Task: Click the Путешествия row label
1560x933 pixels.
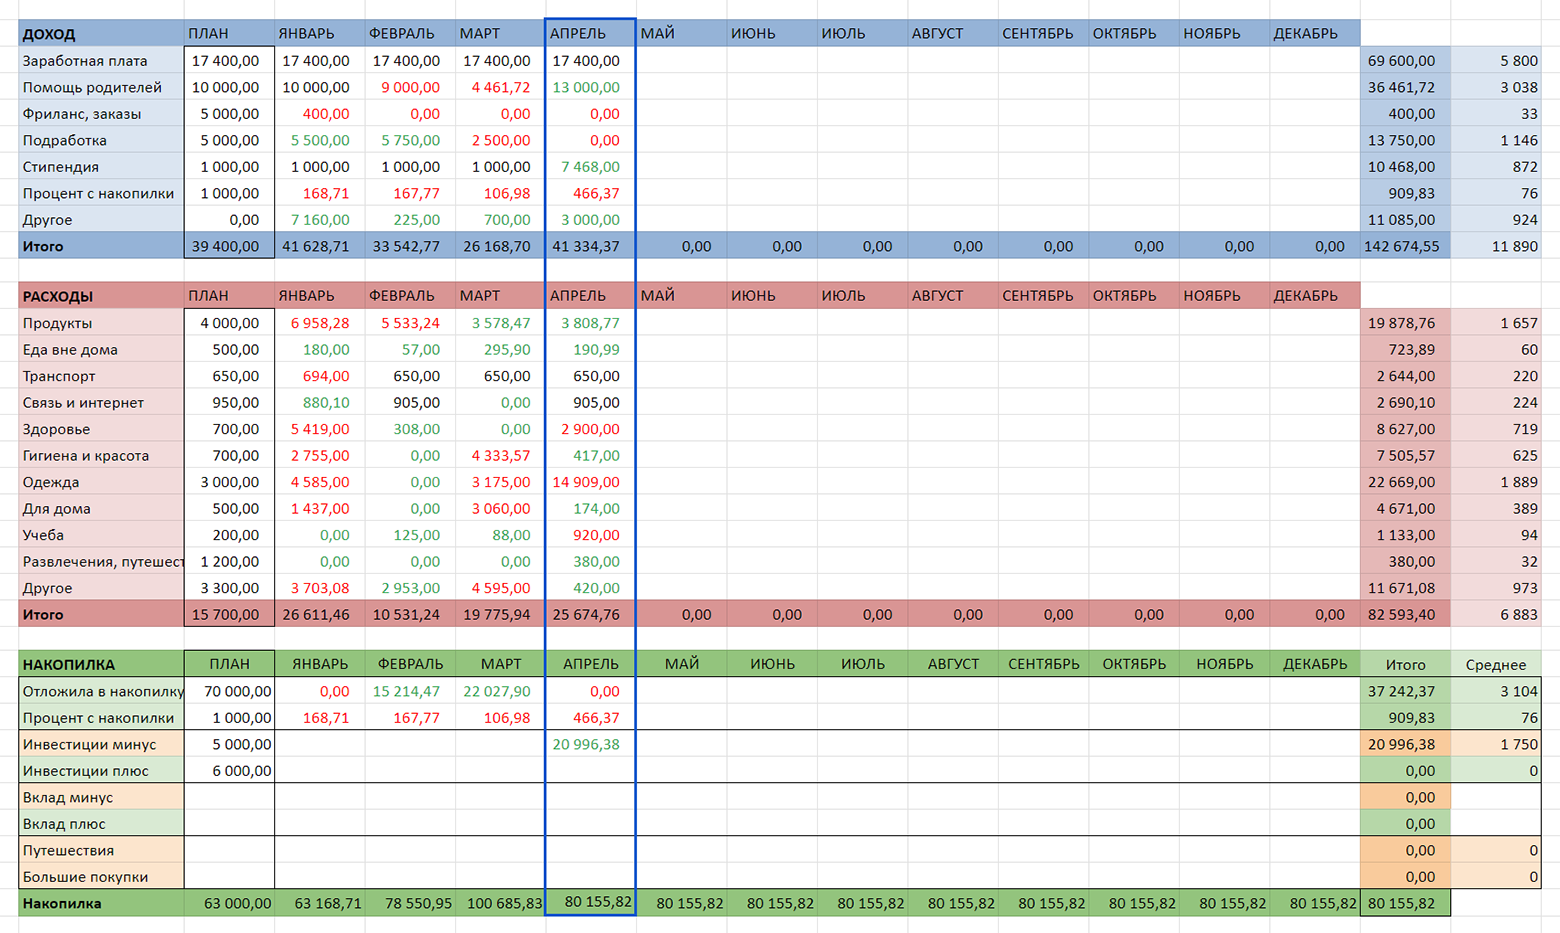Action: [x=101, y=850]
